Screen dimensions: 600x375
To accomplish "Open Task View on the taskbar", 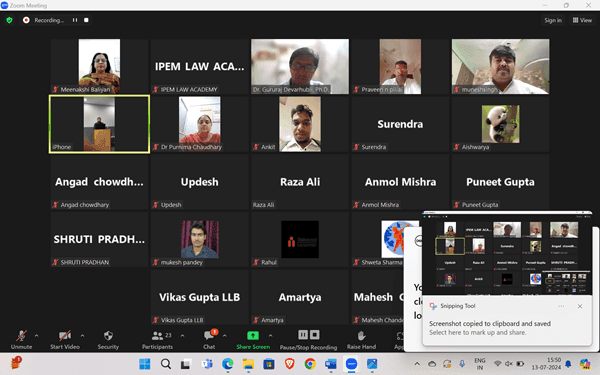I will click(186, 364).
